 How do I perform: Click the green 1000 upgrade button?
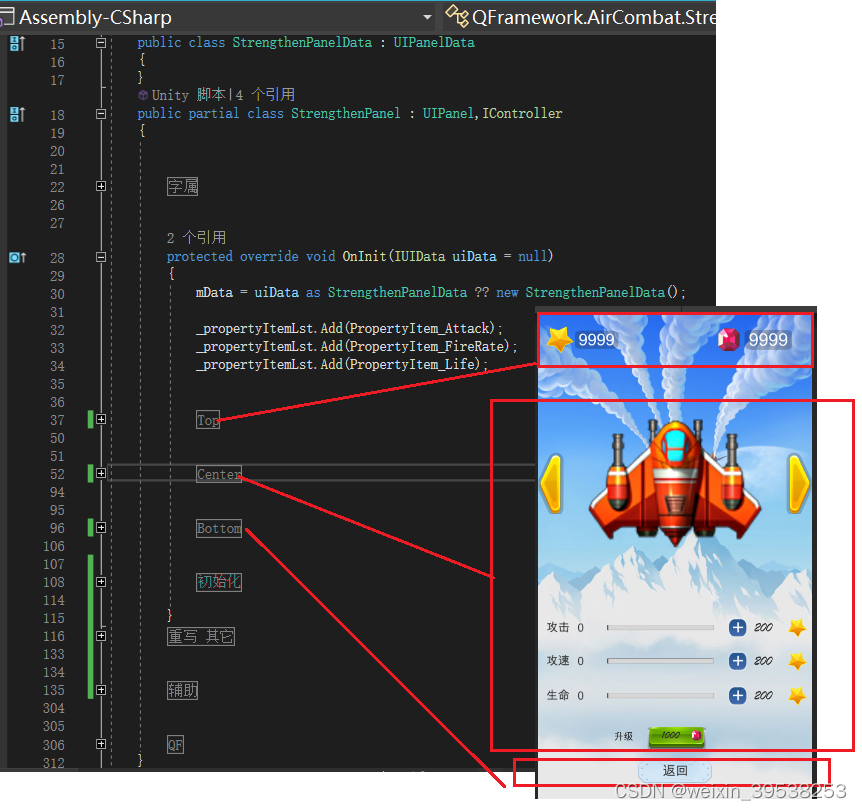(x=677, y=736)
